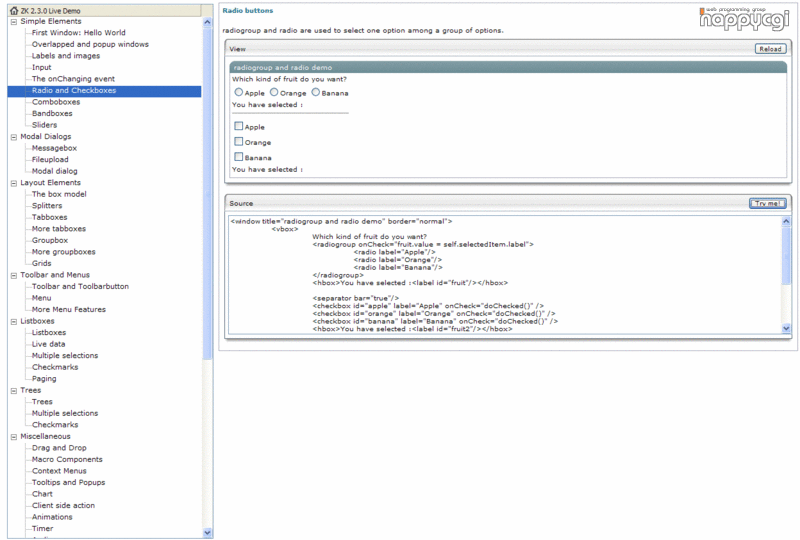The image size is (800, 540).
Task: Open The box model demo
Action: click(x=59, y=194)
